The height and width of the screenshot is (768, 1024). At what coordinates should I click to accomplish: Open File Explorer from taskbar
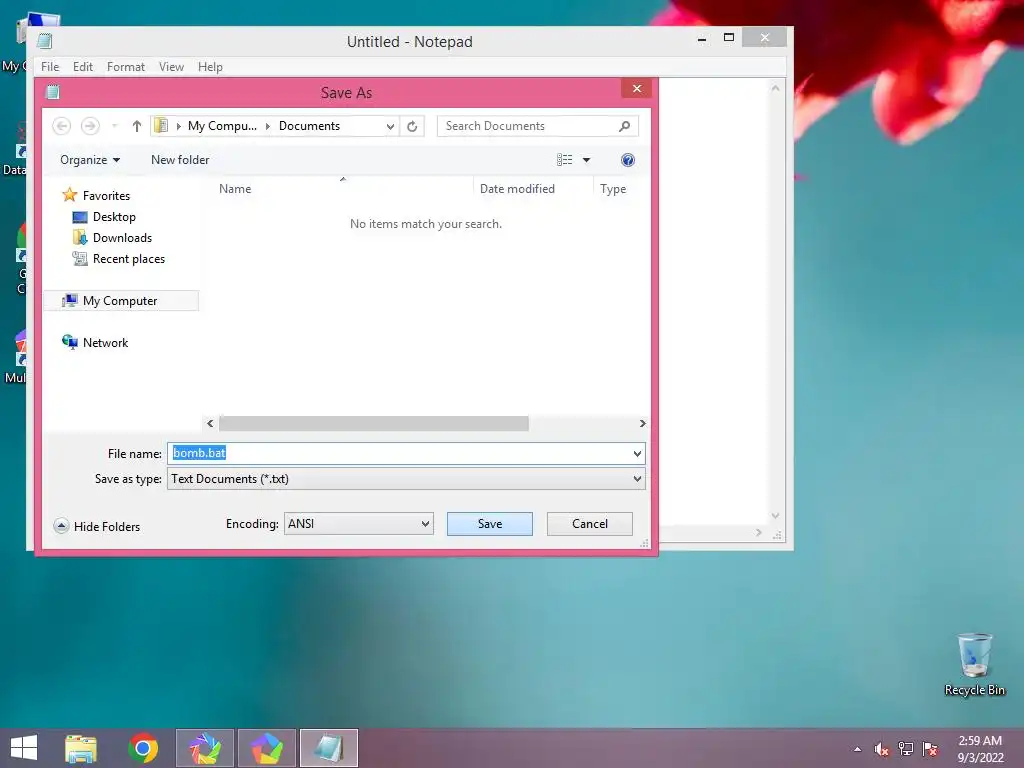(81, 748)
